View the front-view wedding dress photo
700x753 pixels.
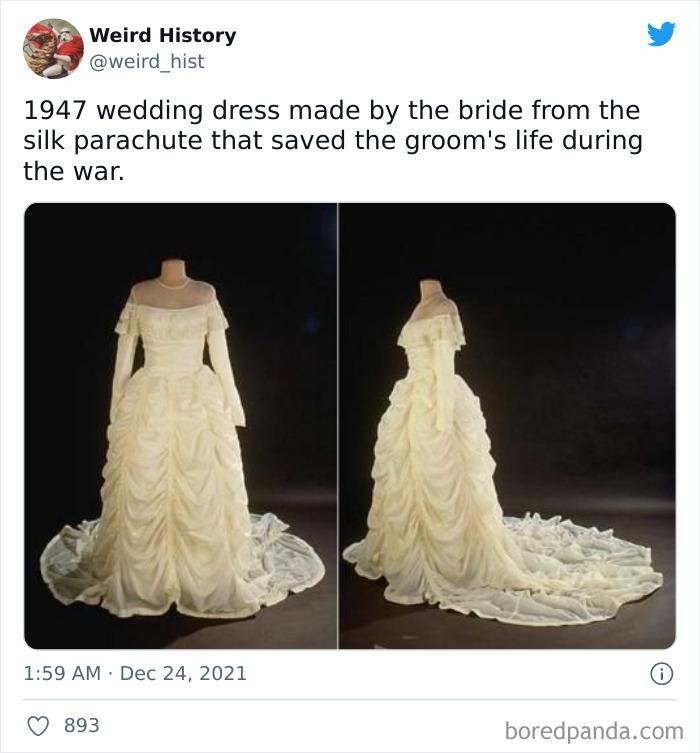181,425
